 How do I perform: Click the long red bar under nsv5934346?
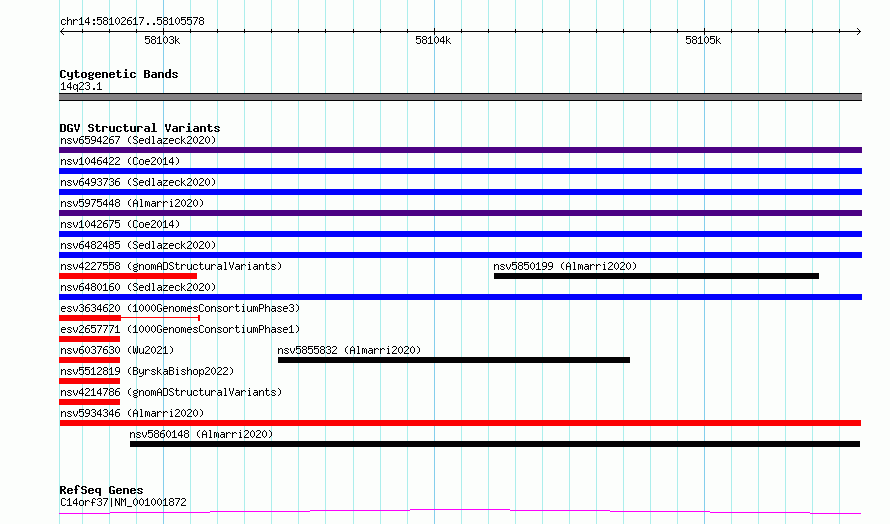[x=460, y=423]
